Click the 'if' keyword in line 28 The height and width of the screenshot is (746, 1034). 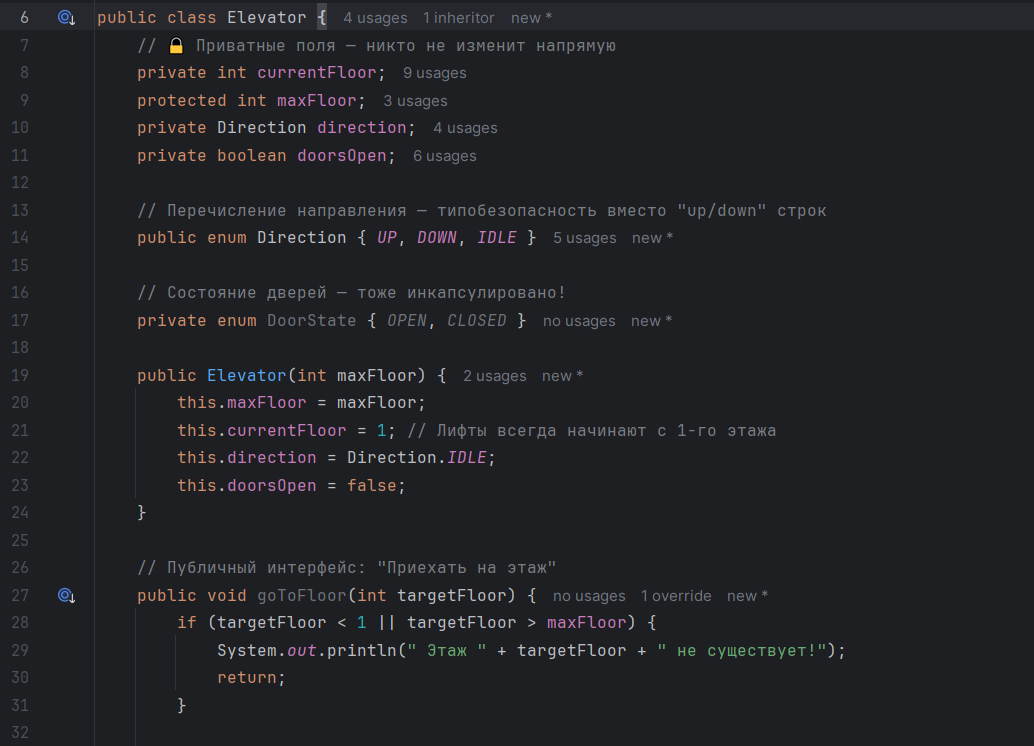pyautogui.click(x=187, y=623)
